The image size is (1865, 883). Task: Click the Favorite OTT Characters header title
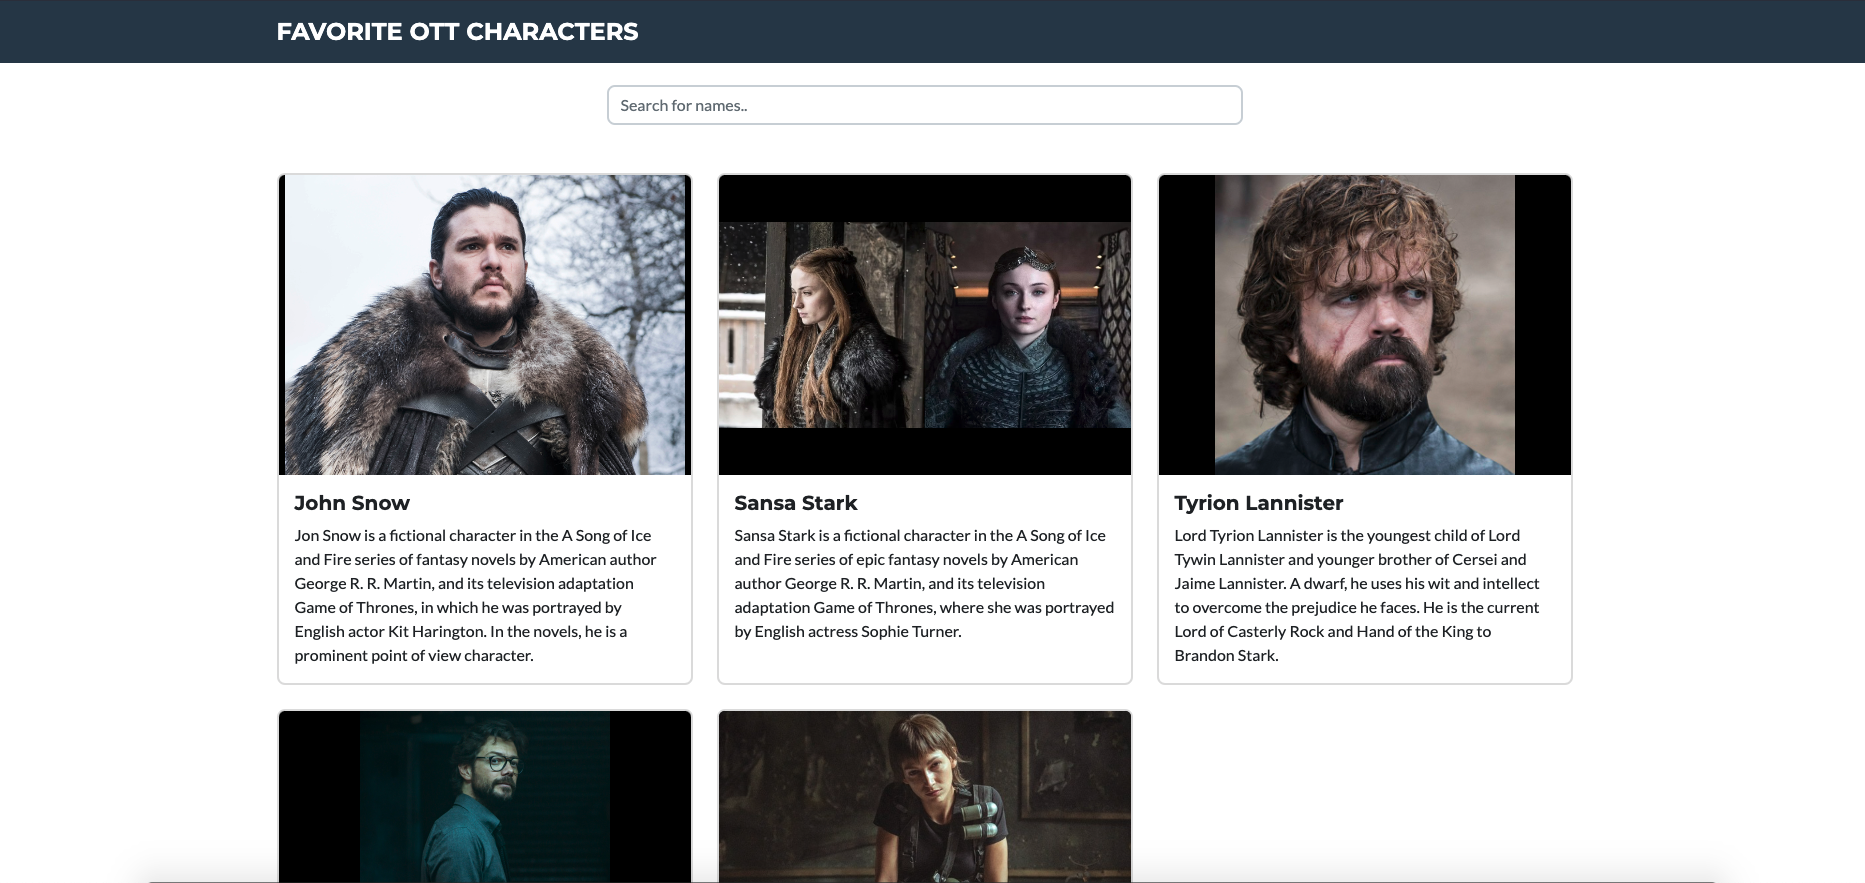(x=457, y=32)
